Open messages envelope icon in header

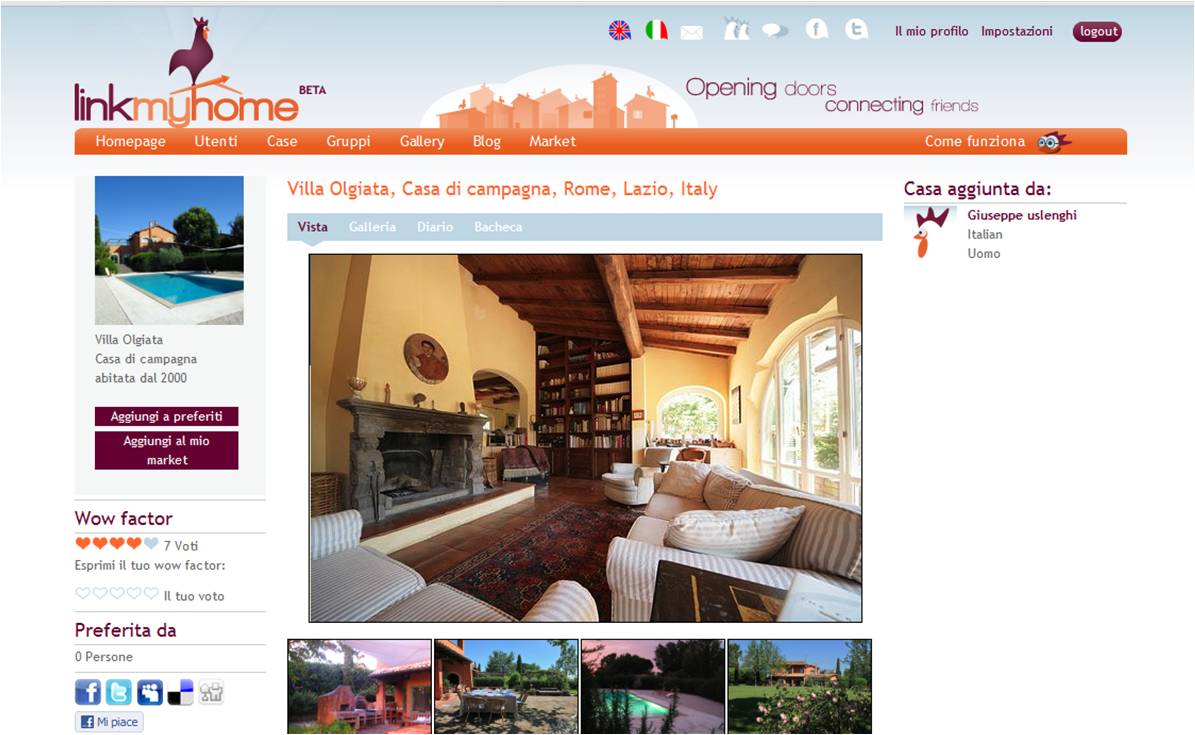point(691,33)
